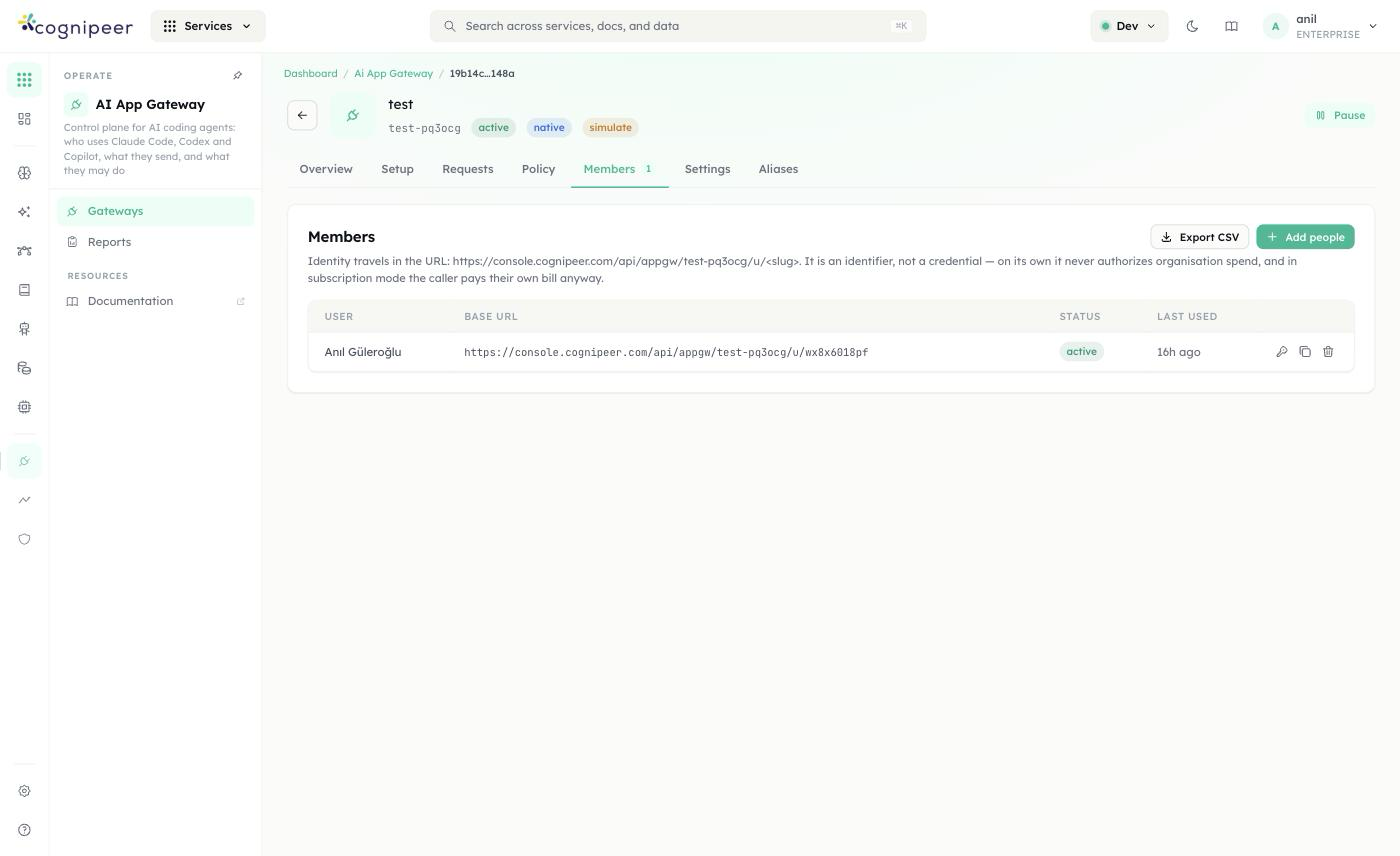Click the Add people button
The width and height of the screenshot is (1400, 856).
[1305, 237]
